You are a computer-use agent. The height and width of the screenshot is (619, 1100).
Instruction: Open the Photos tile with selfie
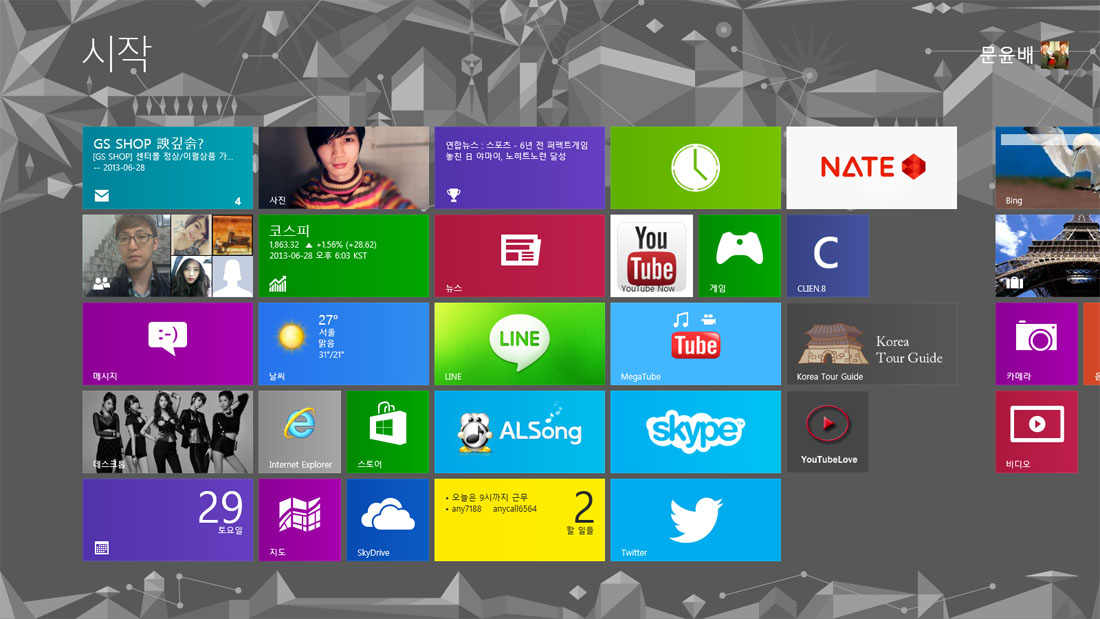[x=344, y=168]
